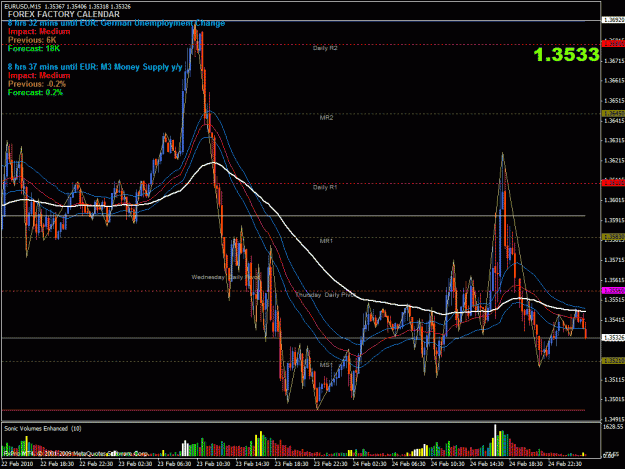
Task: Click the '23 Feb 18:30' time label
Action: coord(291,464)
